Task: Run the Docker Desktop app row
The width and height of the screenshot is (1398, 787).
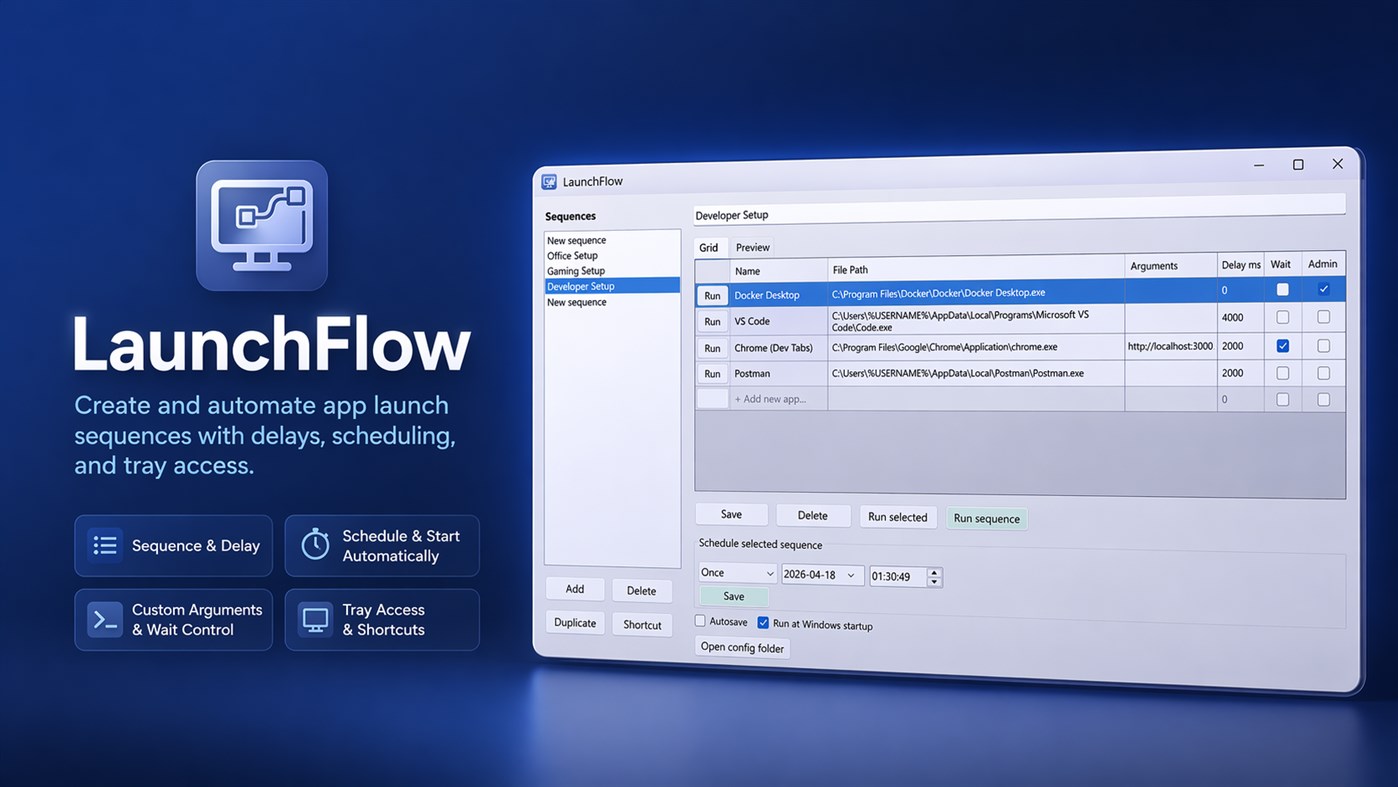Action: pyautogui.click(x=712, y=296)
